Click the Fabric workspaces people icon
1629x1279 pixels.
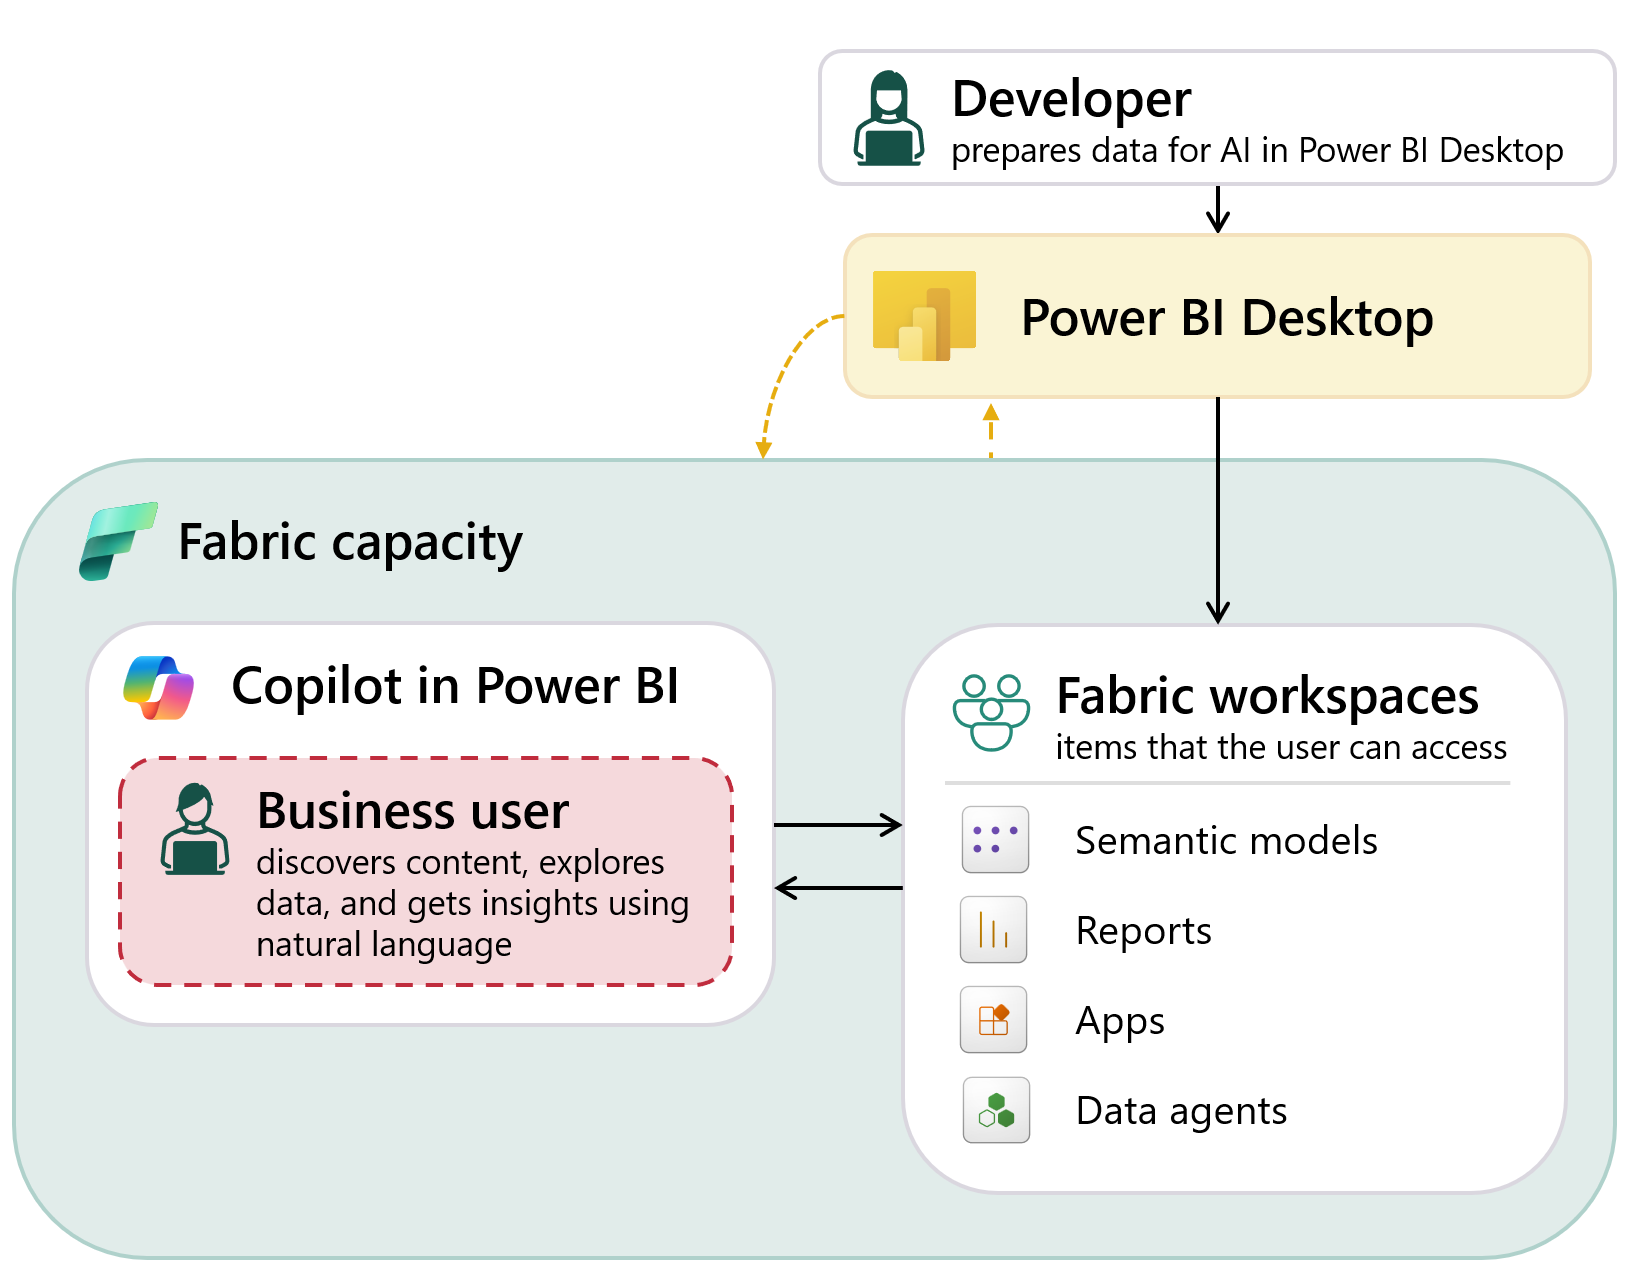991,712
